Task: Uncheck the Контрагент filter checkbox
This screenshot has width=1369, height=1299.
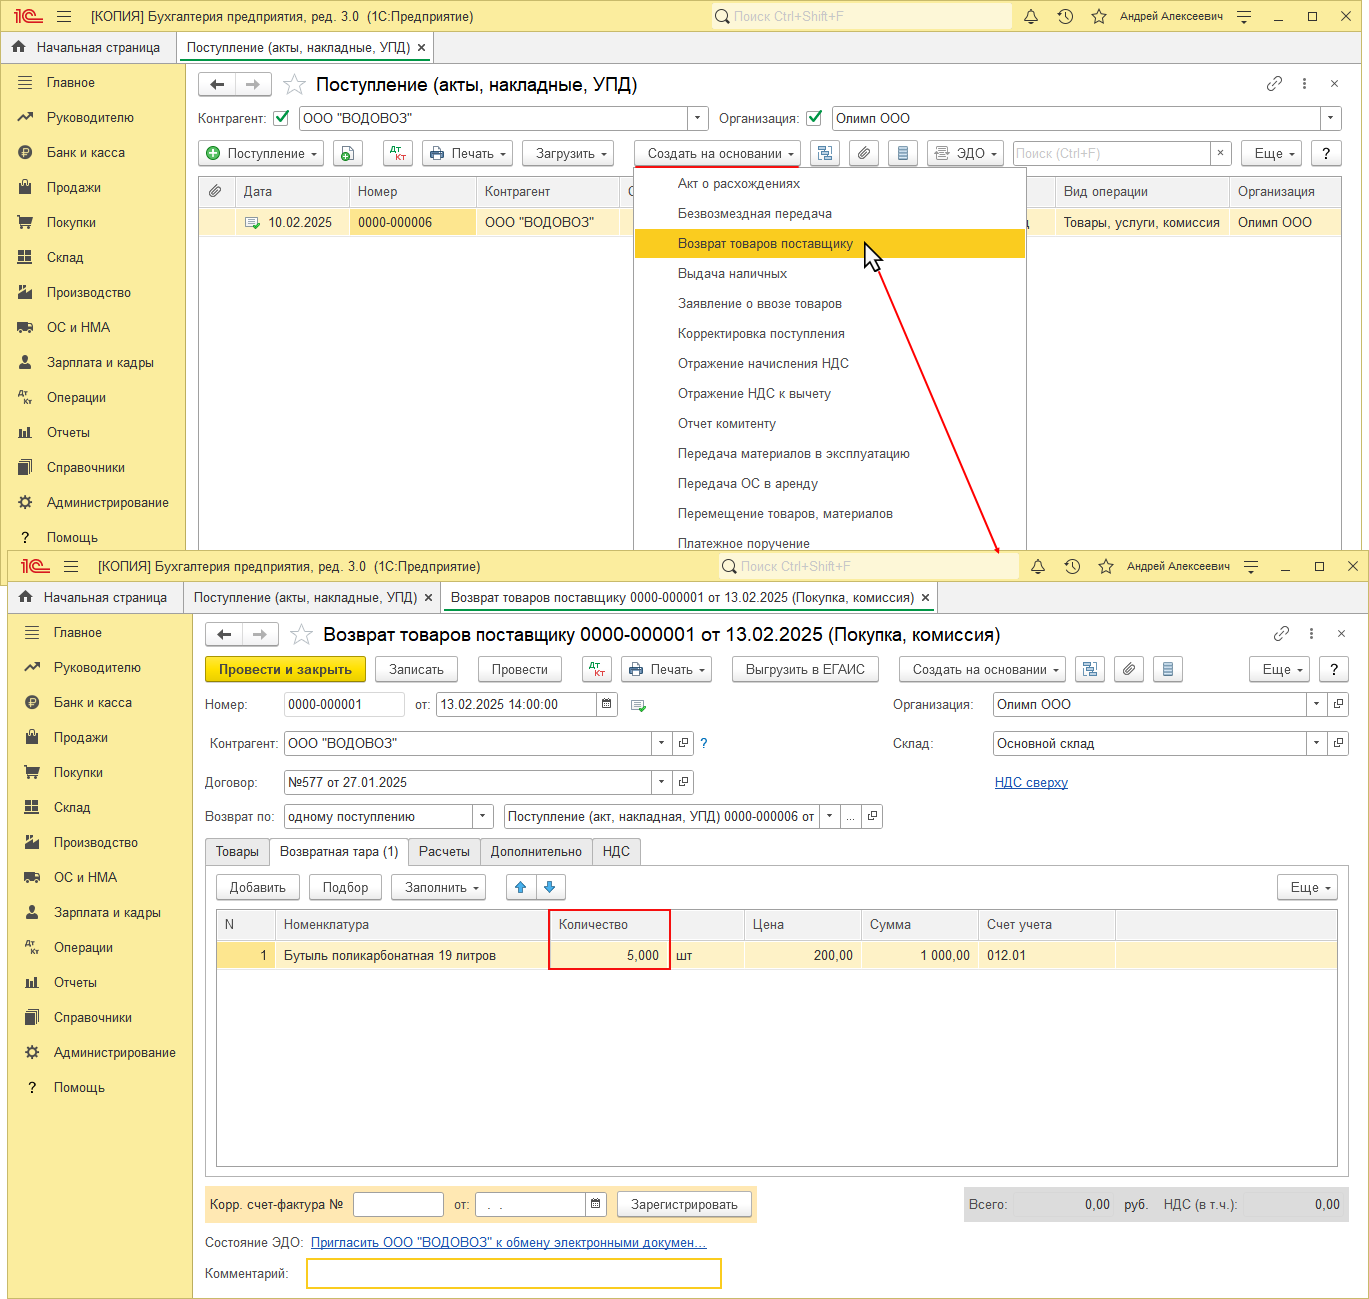Action: click(281, 118)
